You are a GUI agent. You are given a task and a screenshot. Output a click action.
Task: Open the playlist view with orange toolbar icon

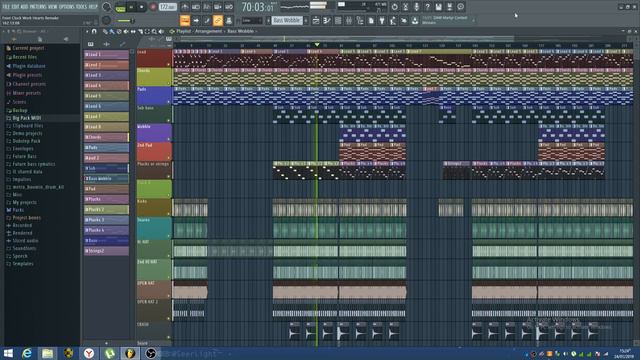coord(185,20)
